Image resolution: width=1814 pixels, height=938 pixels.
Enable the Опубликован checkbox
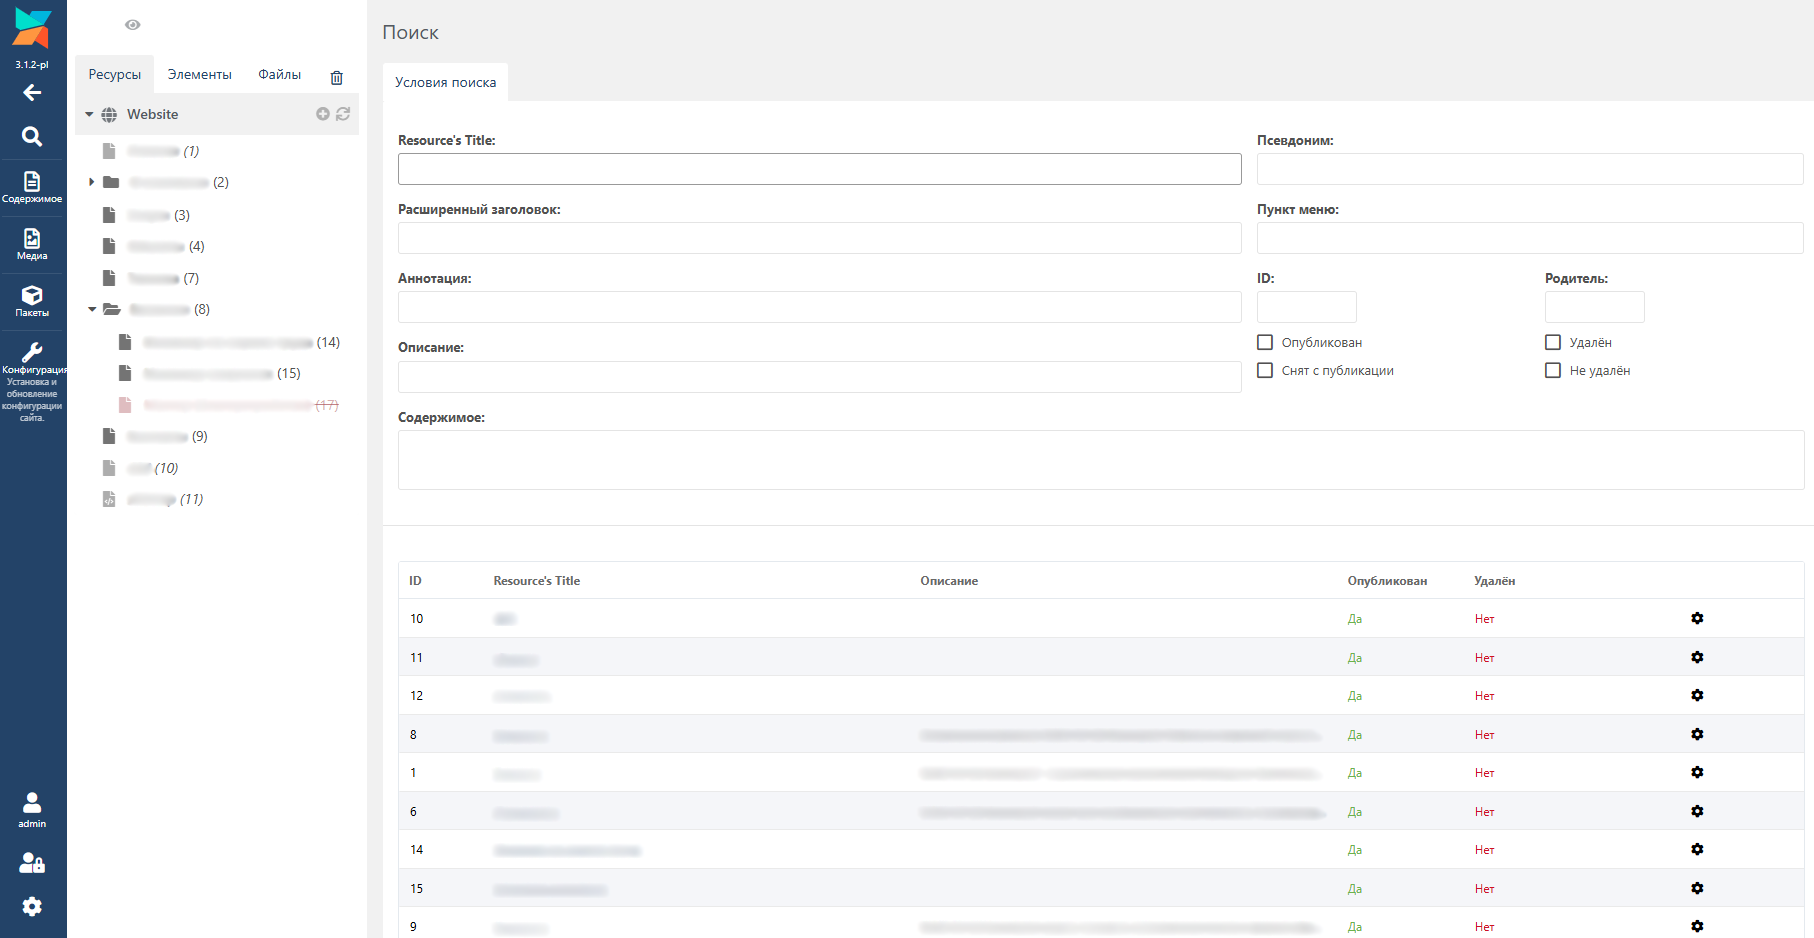(x=1265, y=342)
